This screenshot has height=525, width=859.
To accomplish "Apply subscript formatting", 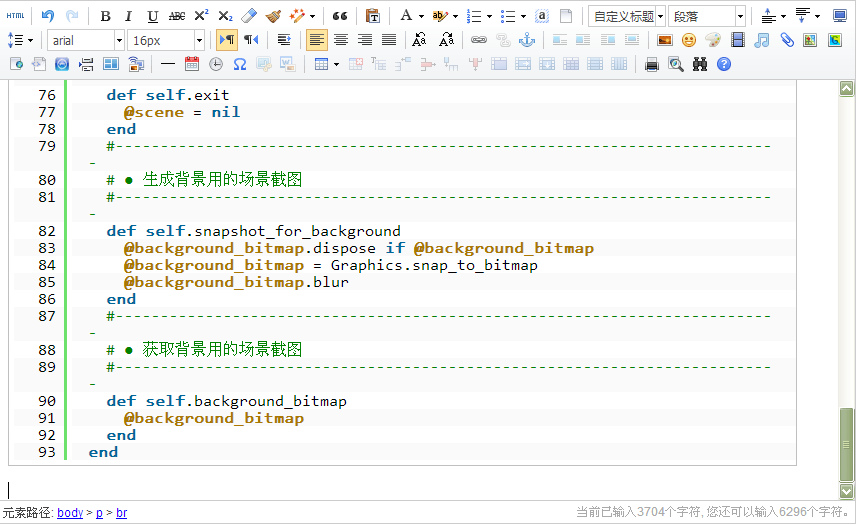I will point(225,16).
